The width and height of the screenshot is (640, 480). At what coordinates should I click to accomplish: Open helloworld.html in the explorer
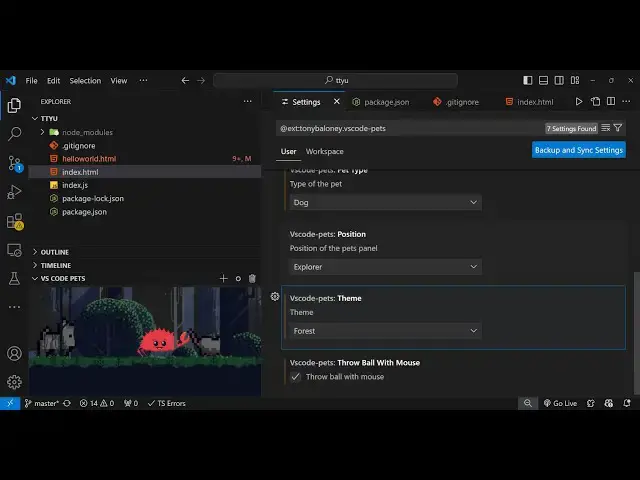pyautogui.click(x=145, y=159)
